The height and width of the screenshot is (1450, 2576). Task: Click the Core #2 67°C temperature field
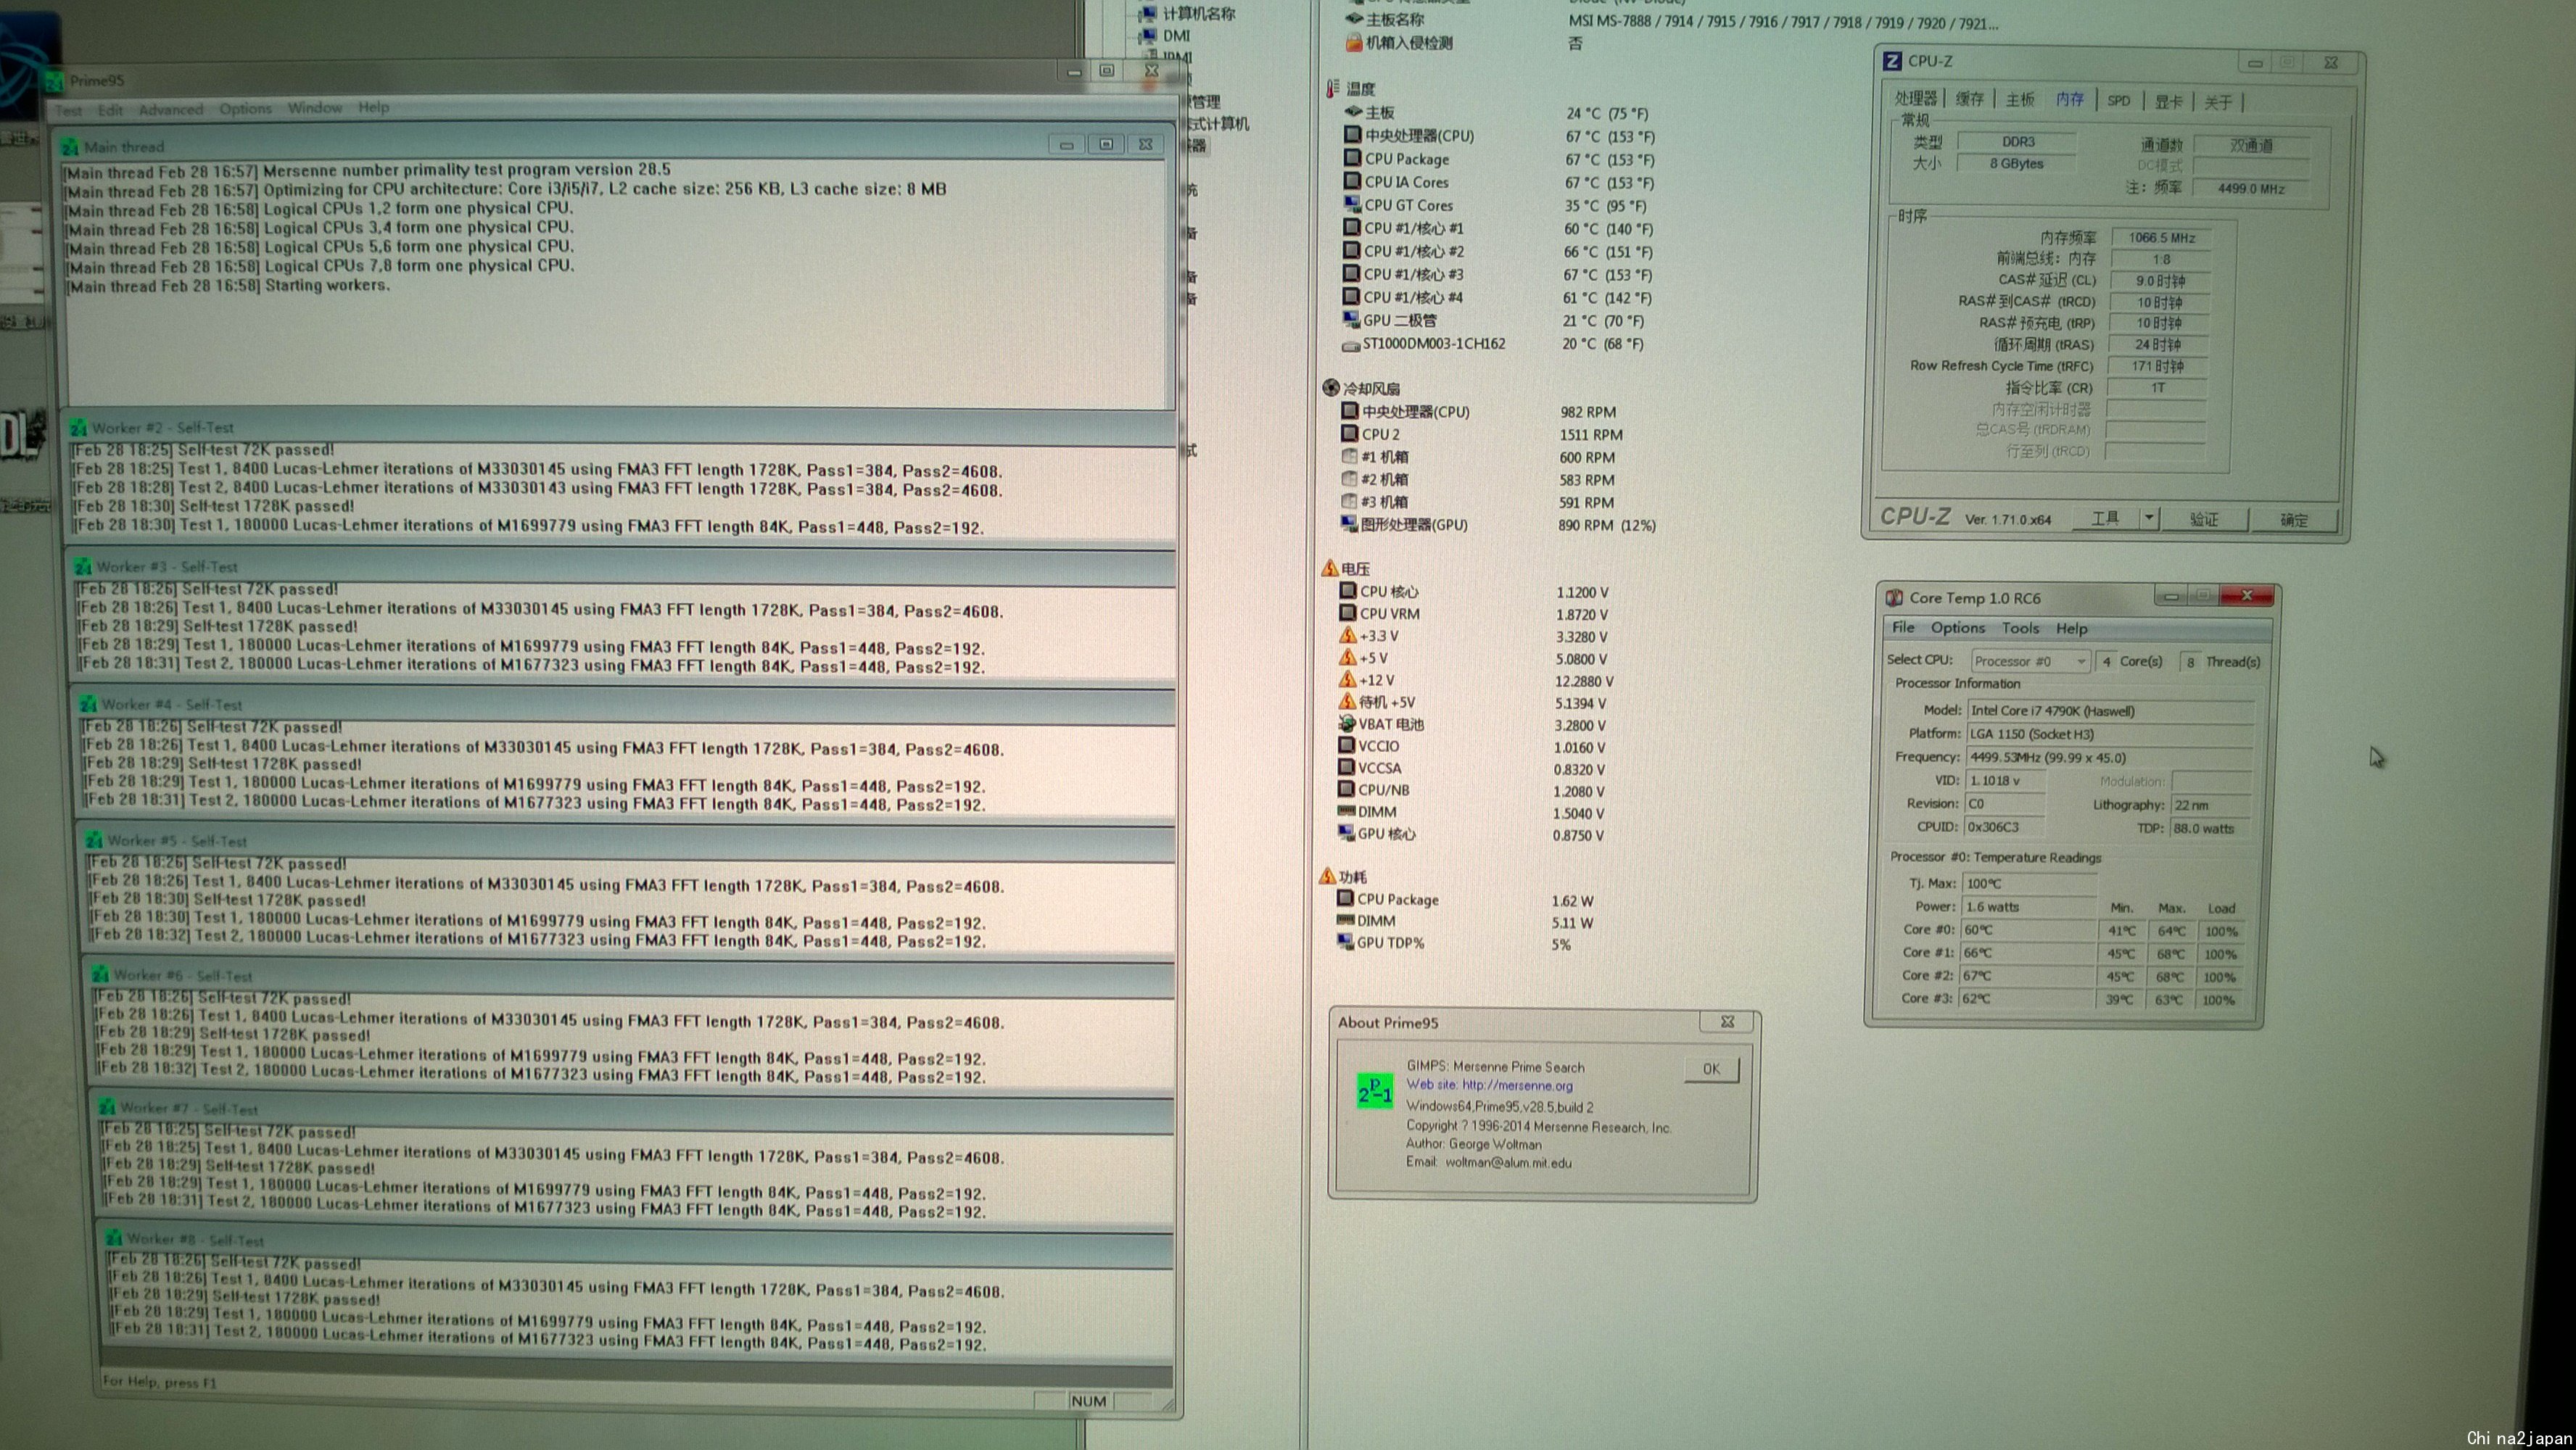2028,976
